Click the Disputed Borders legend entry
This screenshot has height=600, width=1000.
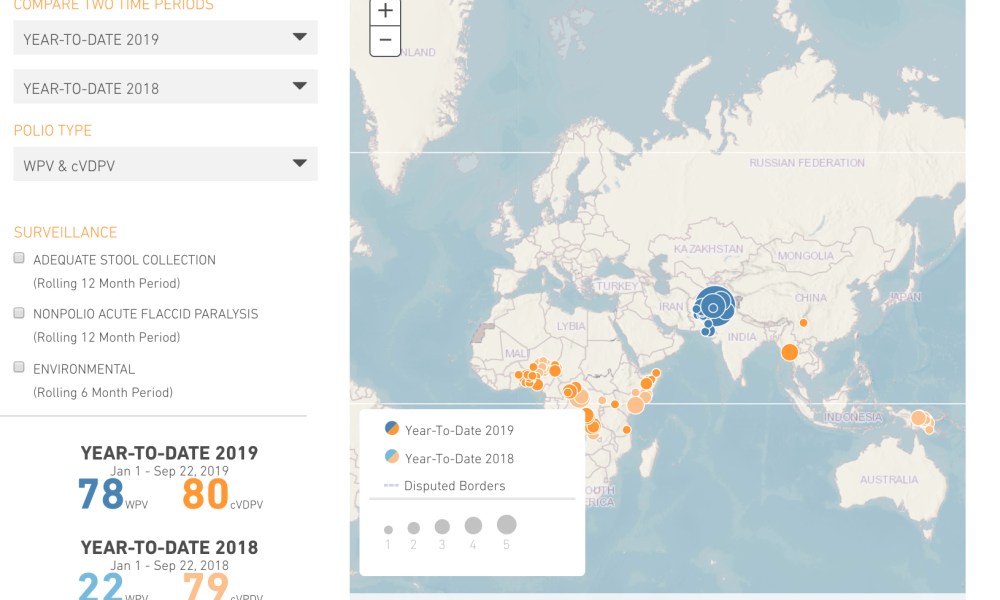tap(454, 486)
